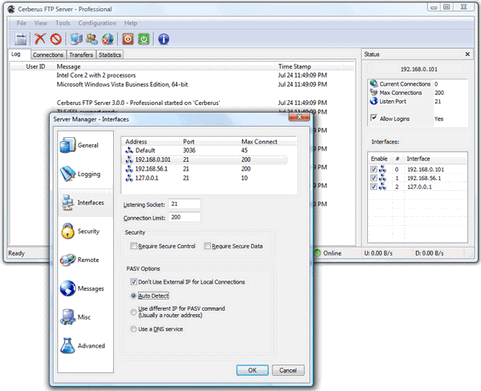Click the Address column header

tap(136, 142)
